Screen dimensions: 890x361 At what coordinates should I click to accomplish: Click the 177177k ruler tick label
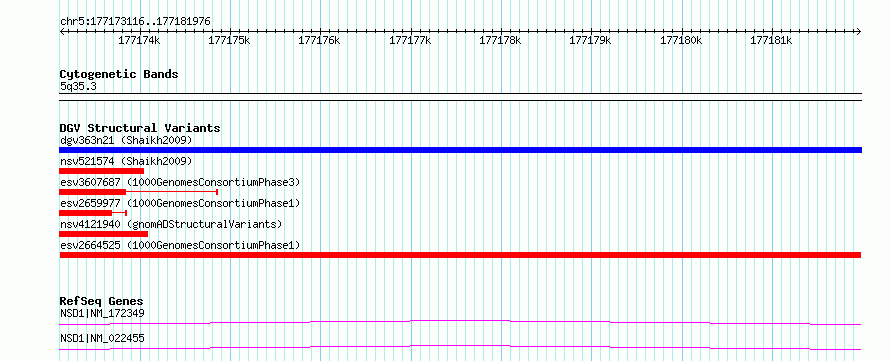(x=410, y=40)
